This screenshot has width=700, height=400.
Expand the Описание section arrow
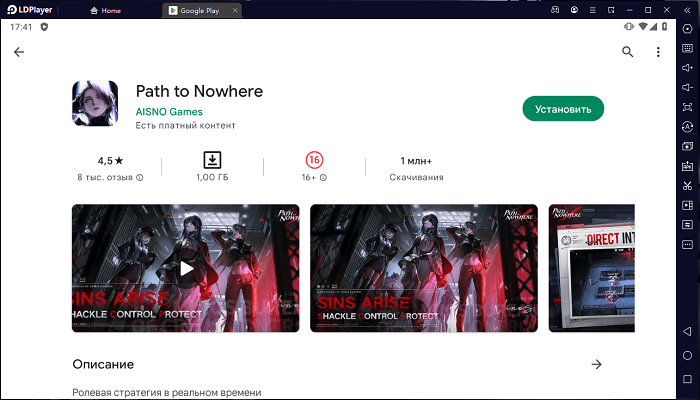(x=596, y=364)
